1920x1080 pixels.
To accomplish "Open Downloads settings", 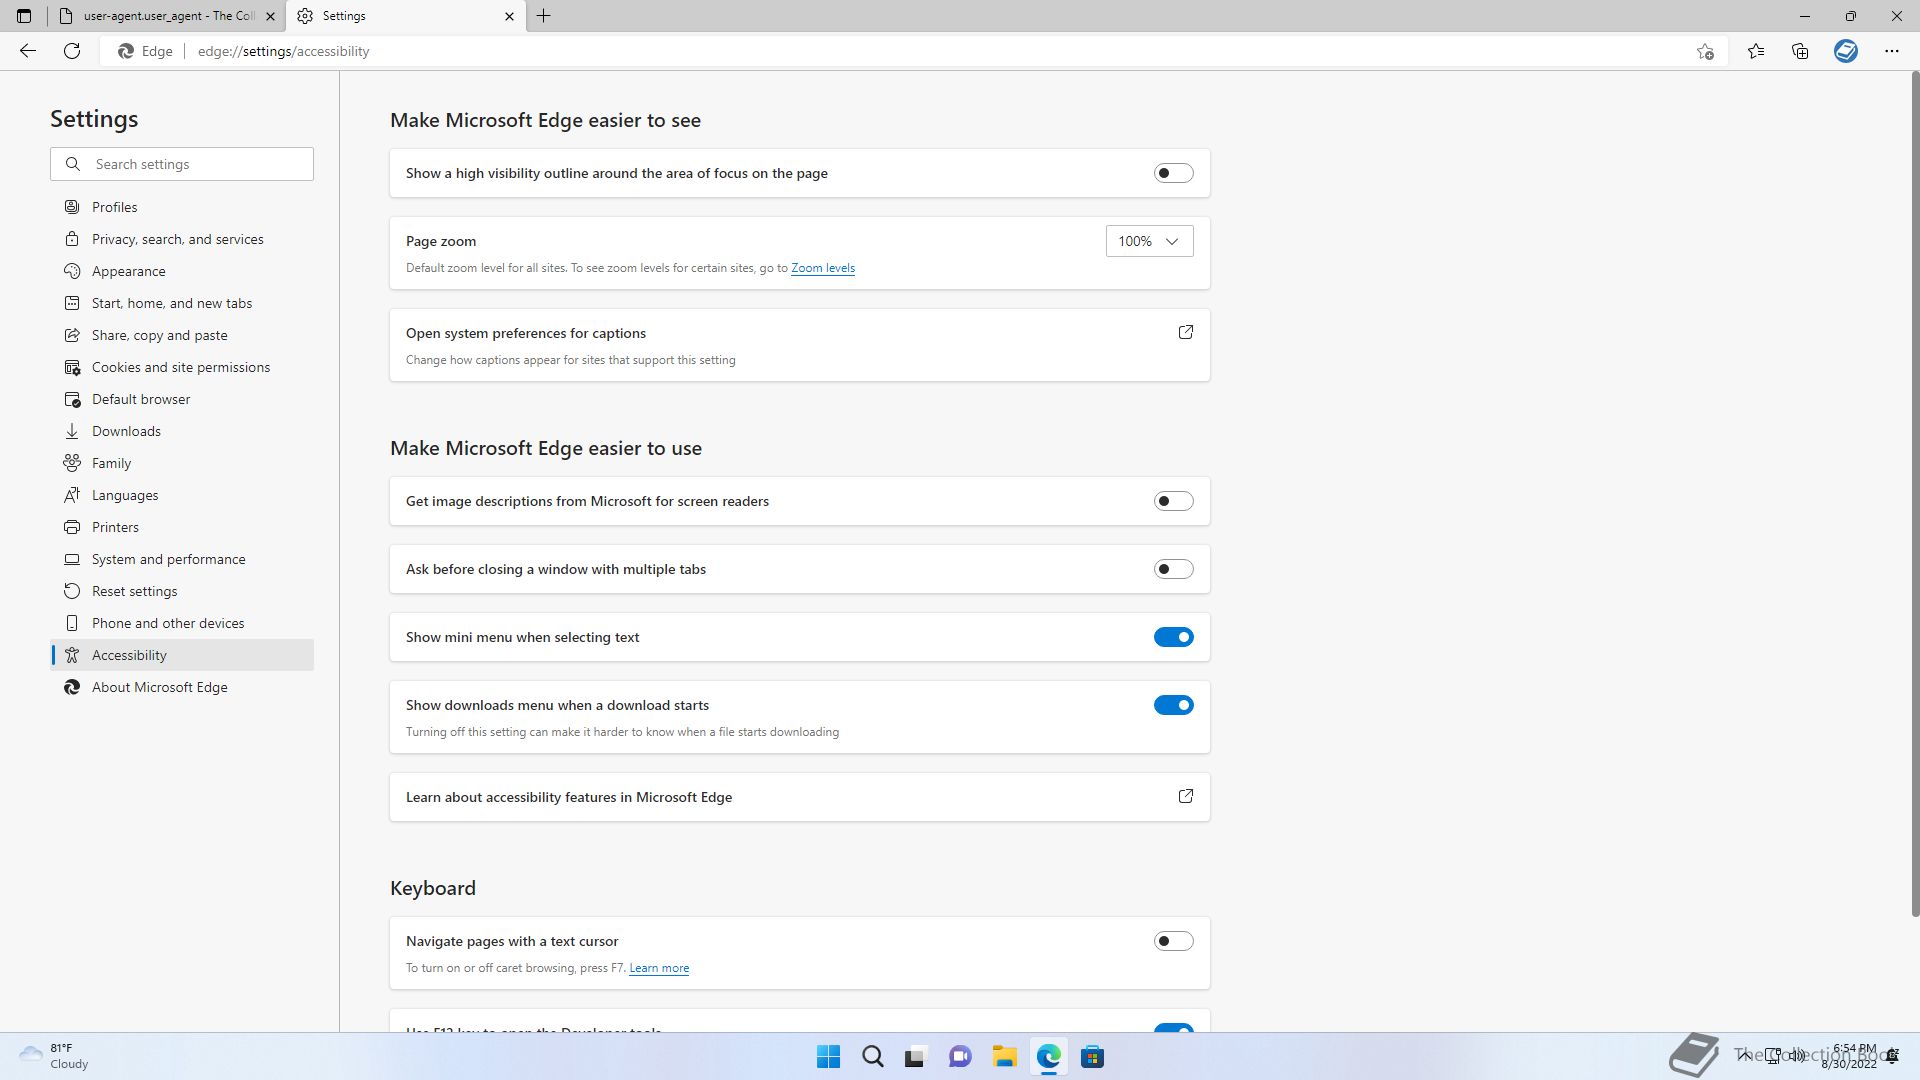I will coord(182,431).
